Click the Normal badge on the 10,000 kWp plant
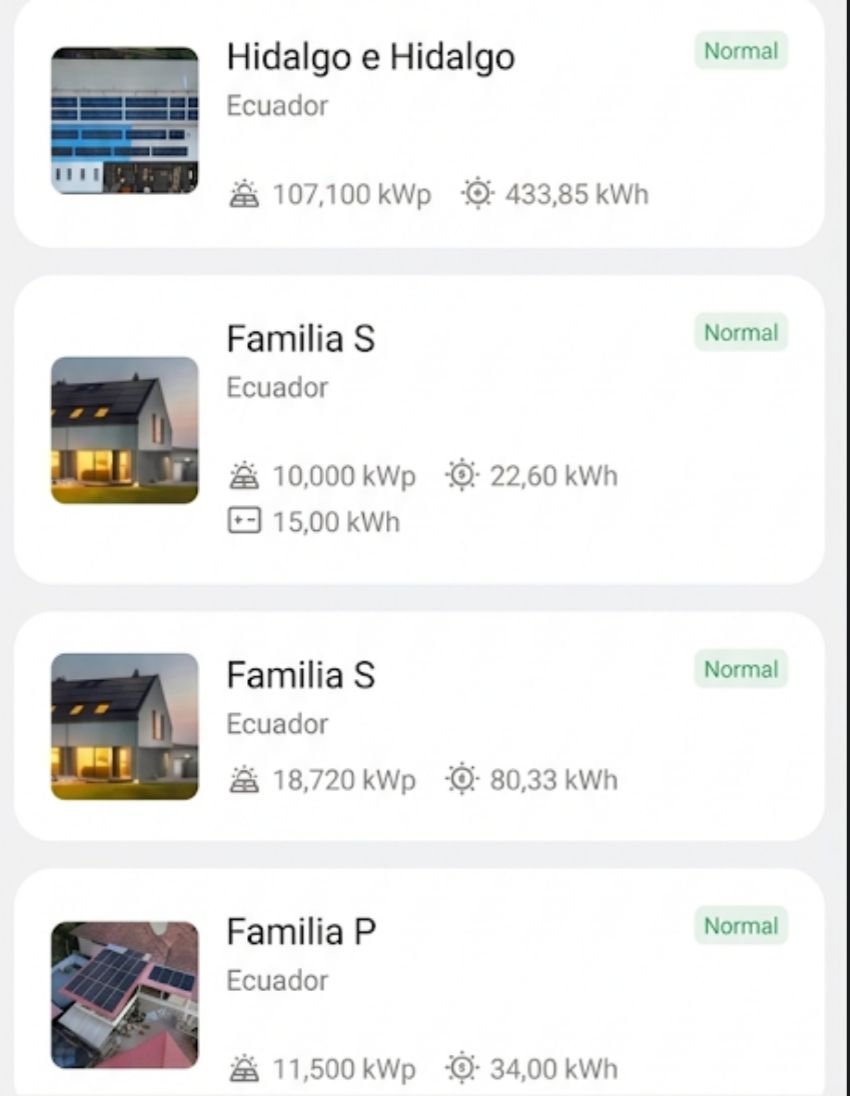850x1096 pixels. 740,333
